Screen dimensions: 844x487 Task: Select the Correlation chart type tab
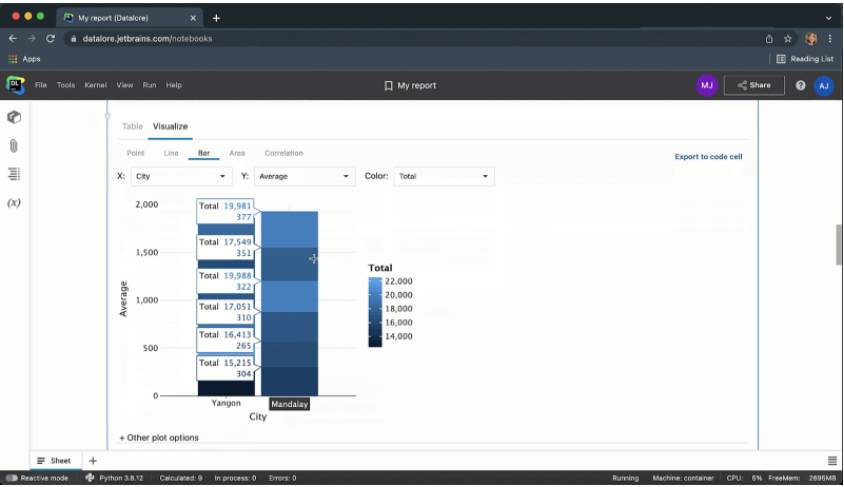tap(283, 153)
